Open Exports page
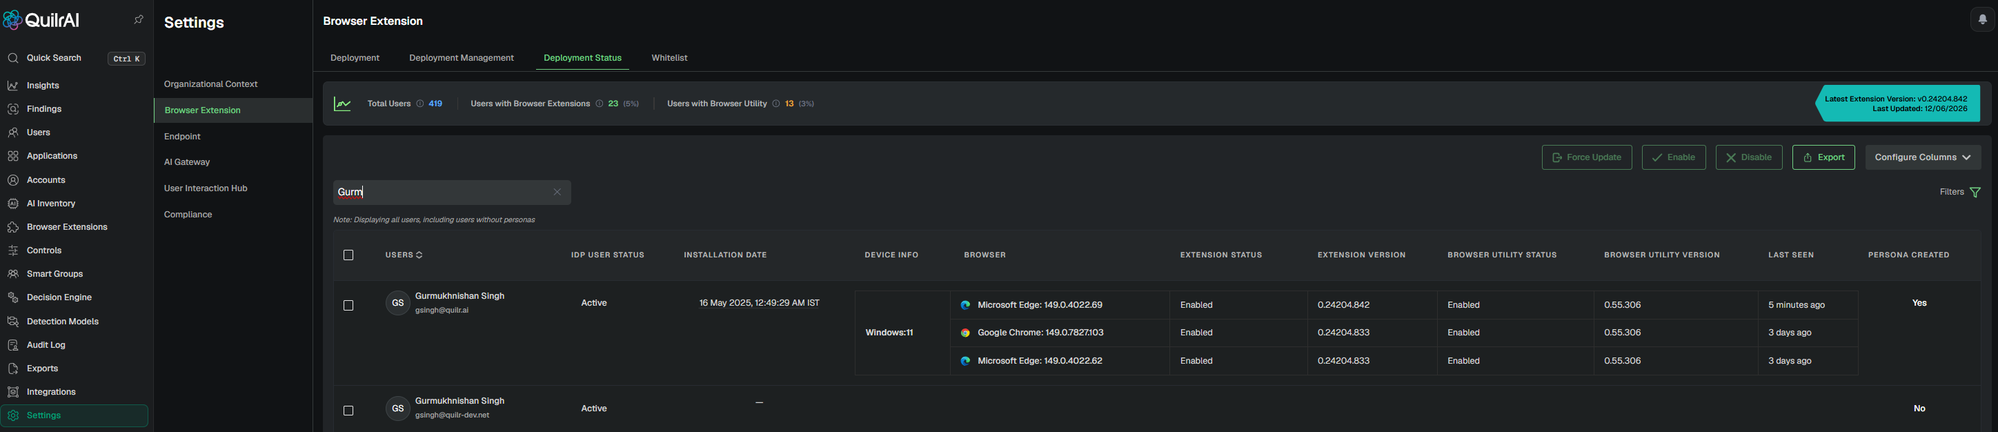1998x432 pixels. (x=42, y=369)
